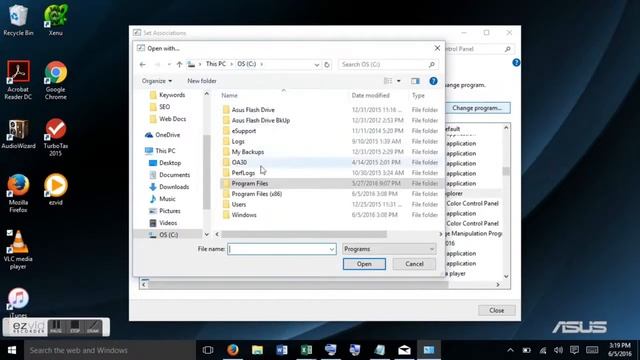Click the Open button
Viewport: 640px width, 360px height.
(364, 264)
